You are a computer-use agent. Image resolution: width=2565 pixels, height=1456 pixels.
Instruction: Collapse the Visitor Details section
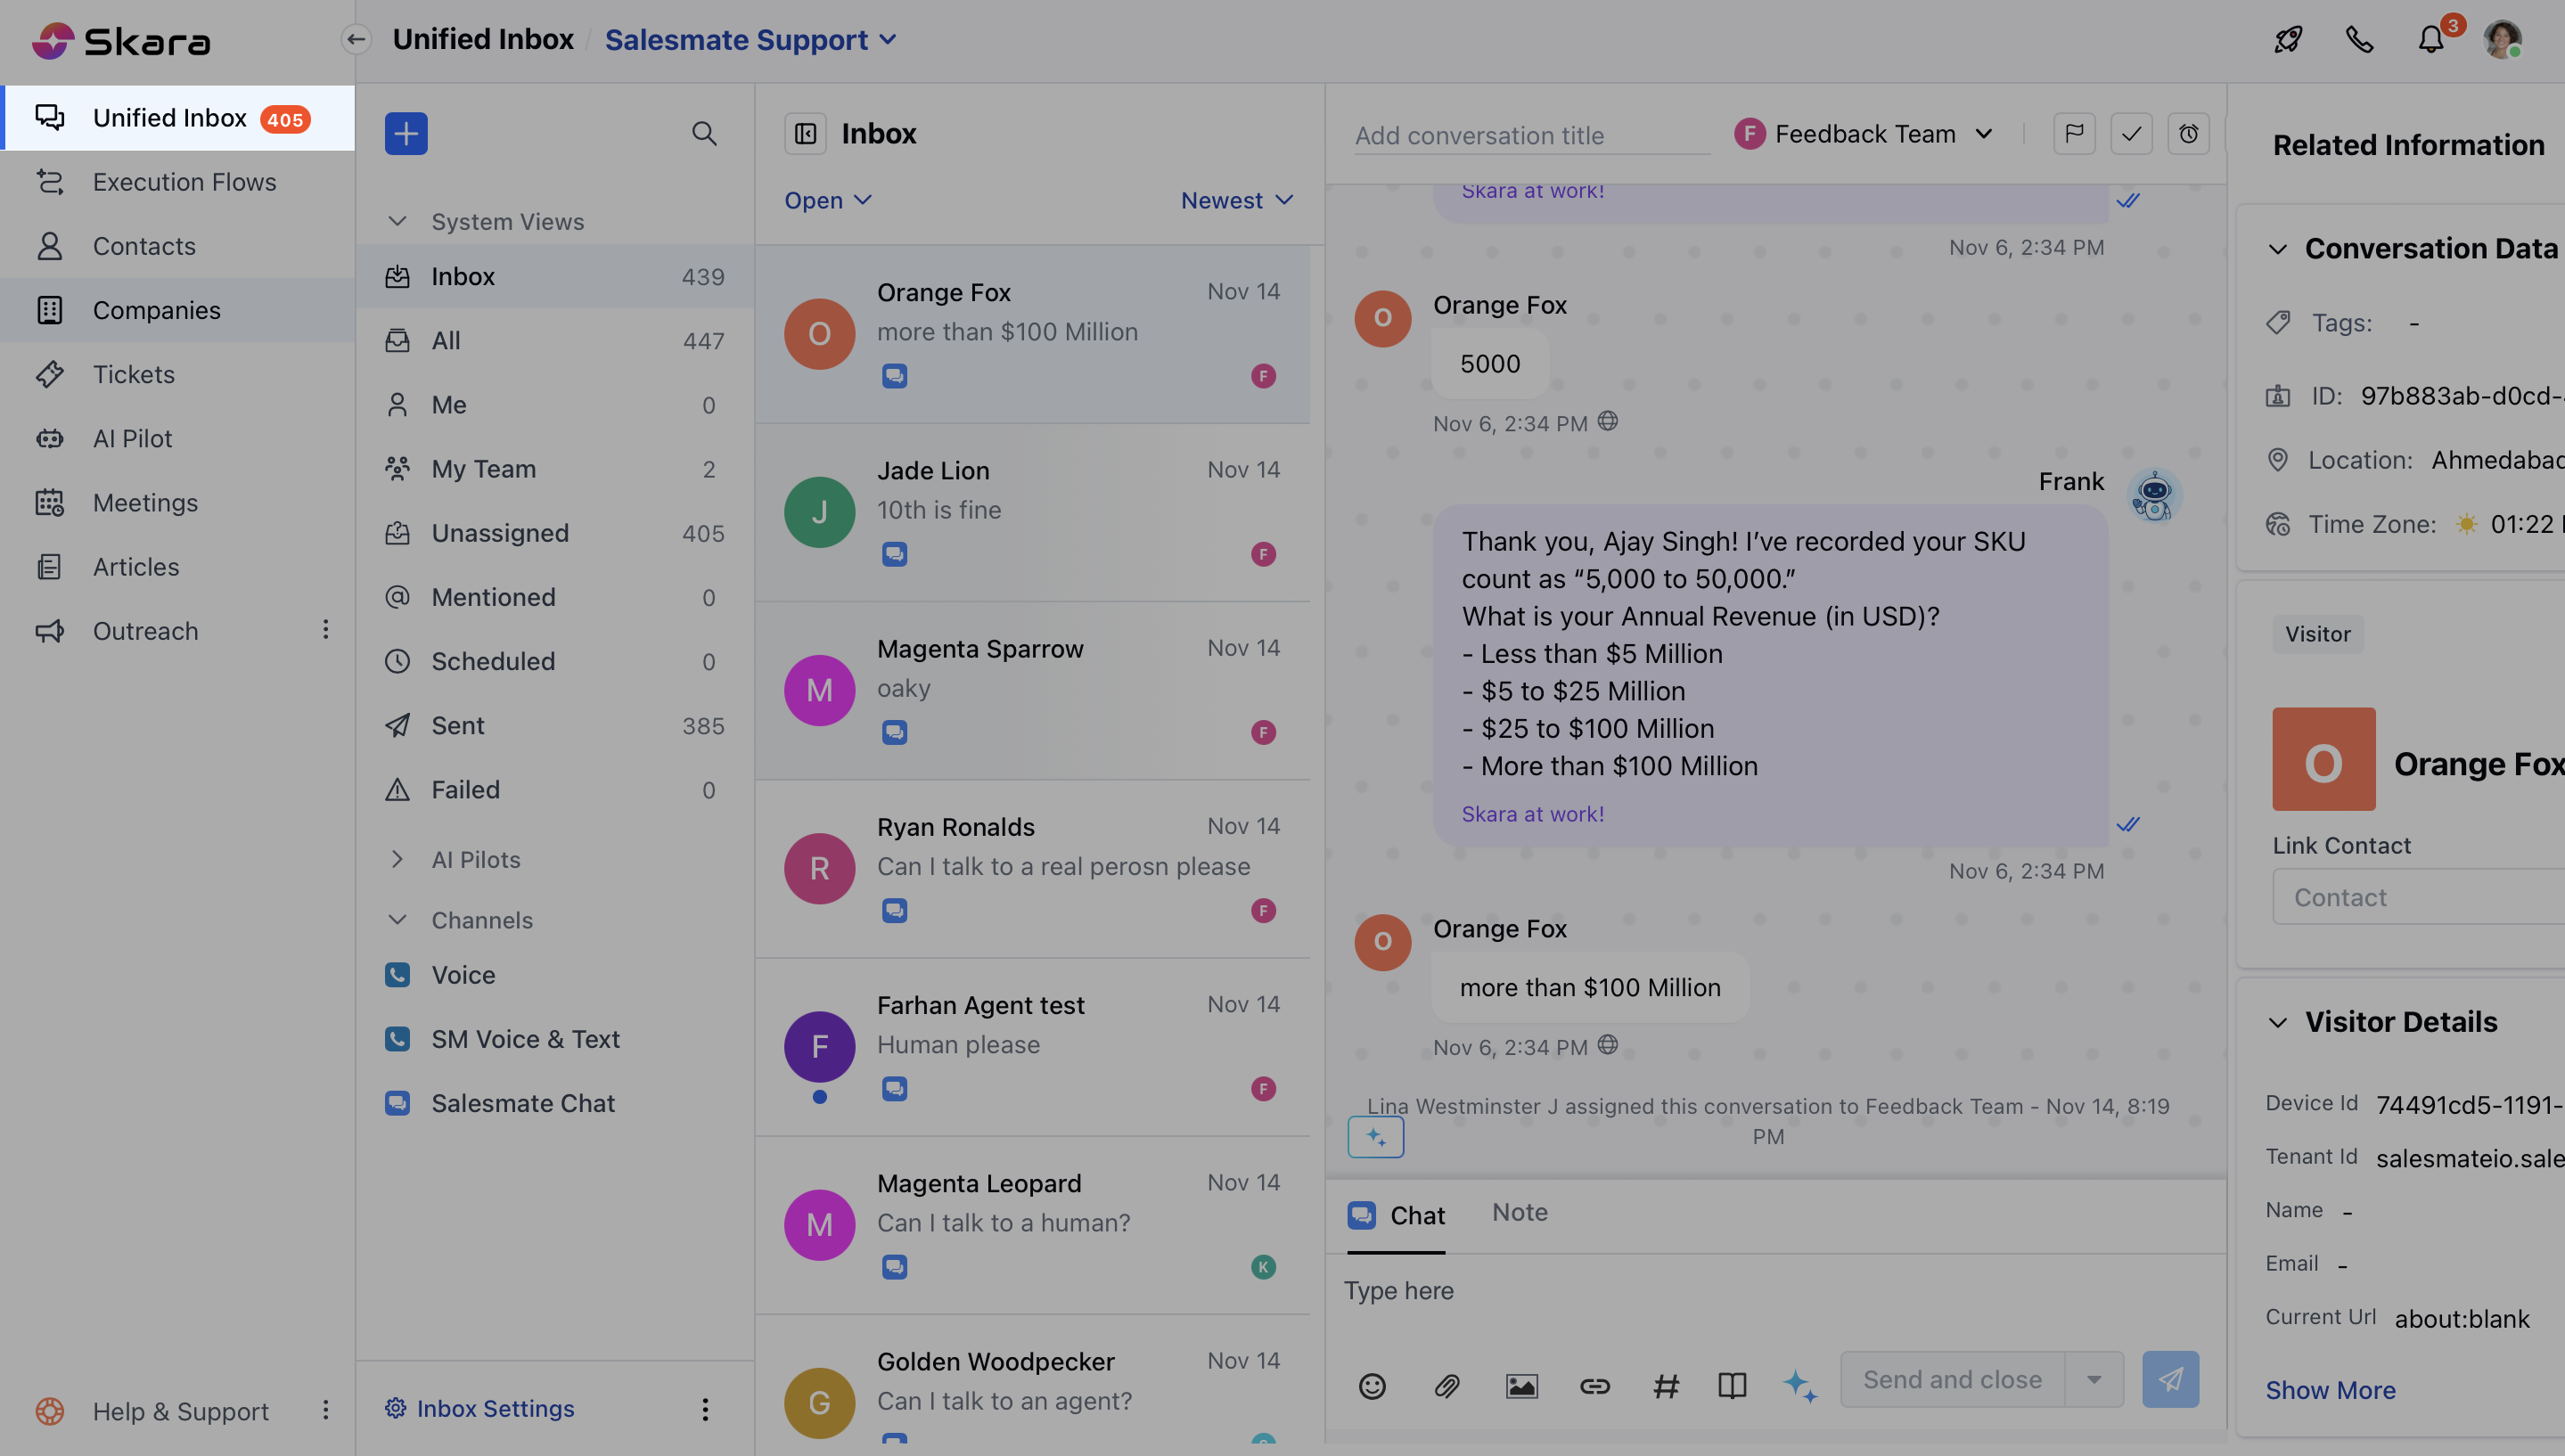pos(2279,1022)
